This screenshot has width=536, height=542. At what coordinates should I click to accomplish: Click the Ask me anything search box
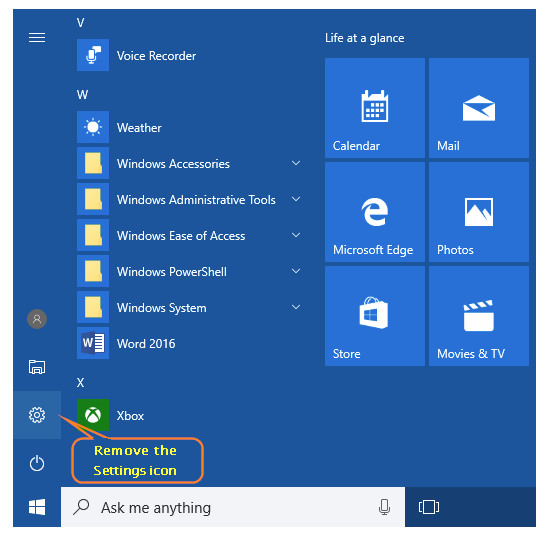pos(233,507)
